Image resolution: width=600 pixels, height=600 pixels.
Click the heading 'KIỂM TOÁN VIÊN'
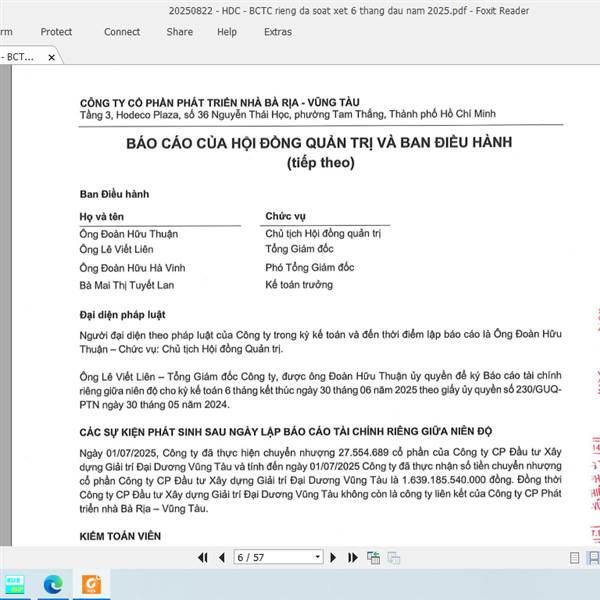tap(120, 536)
